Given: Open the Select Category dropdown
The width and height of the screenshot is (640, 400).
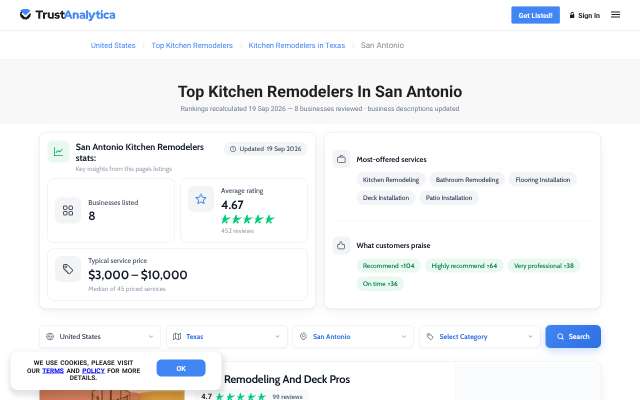Looking at the screenshot, I should (480, 336).
